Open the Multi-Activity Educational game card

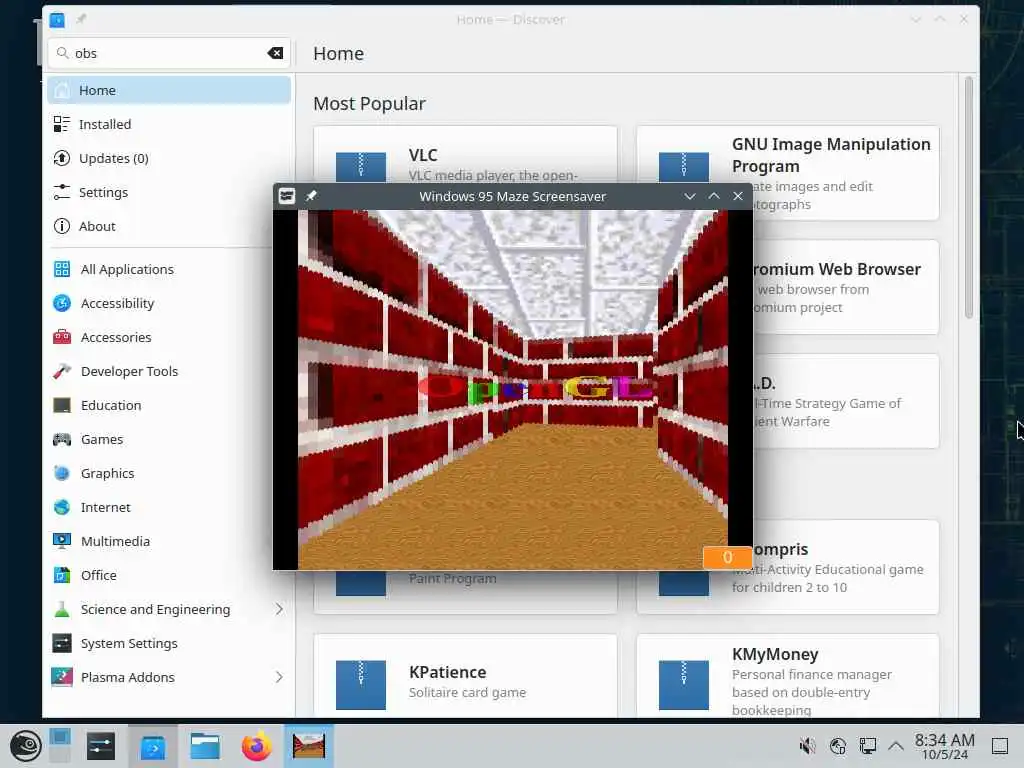tap(846, 567)
